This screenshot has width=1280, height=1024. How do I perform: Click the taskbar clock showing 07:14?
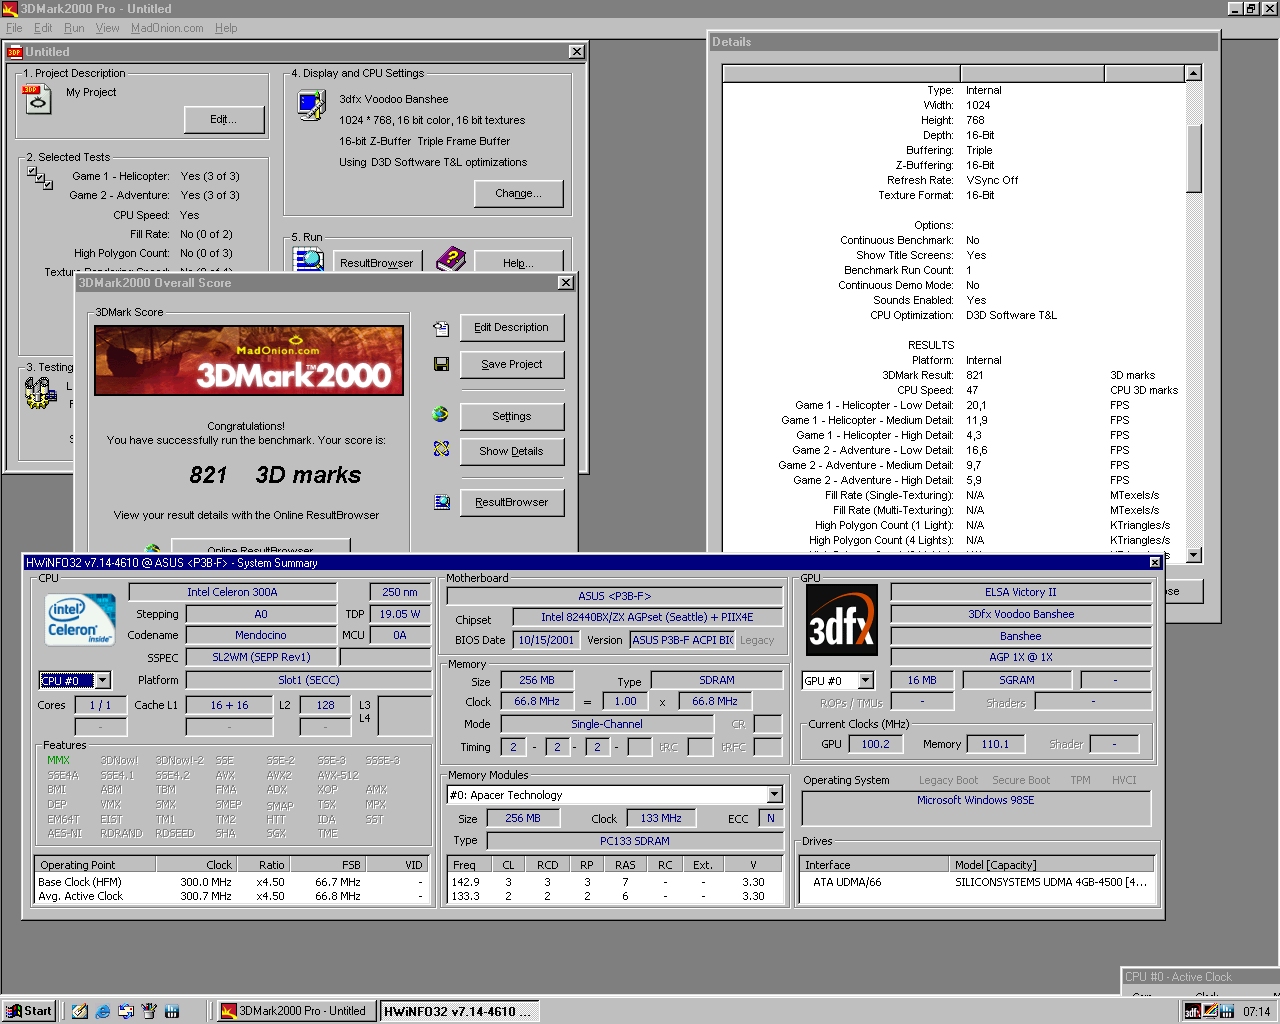click(1256, 1011)
